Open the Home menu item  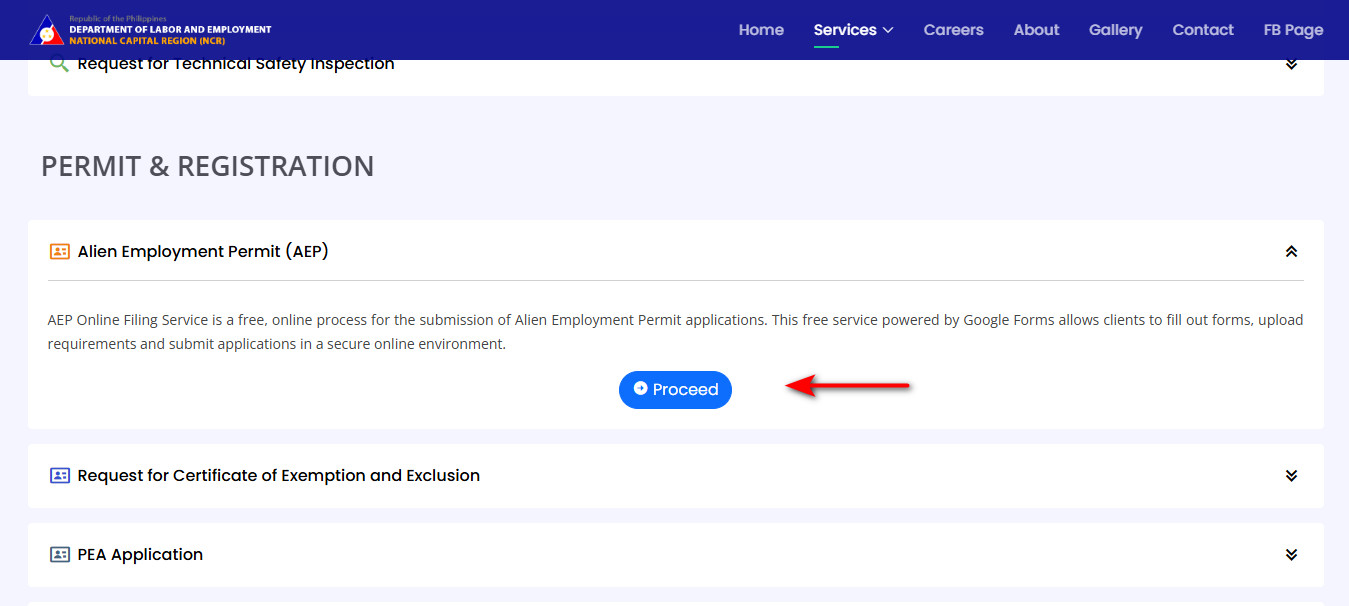click(761, 29)
